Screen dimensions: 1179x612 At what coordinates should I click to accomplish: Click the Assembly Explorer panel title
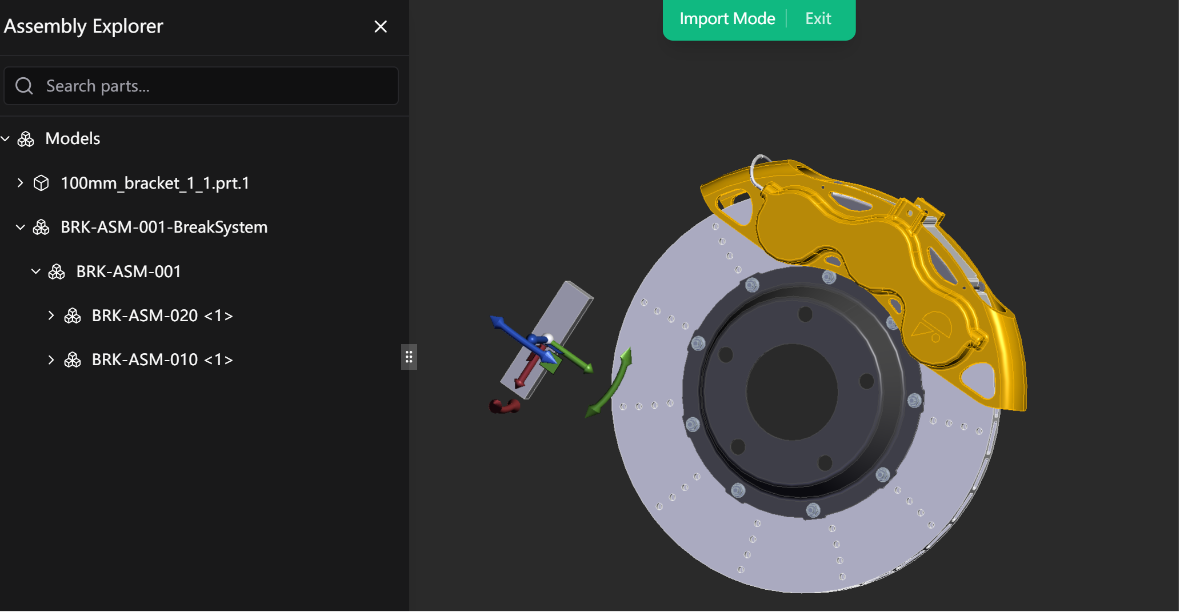83,26
